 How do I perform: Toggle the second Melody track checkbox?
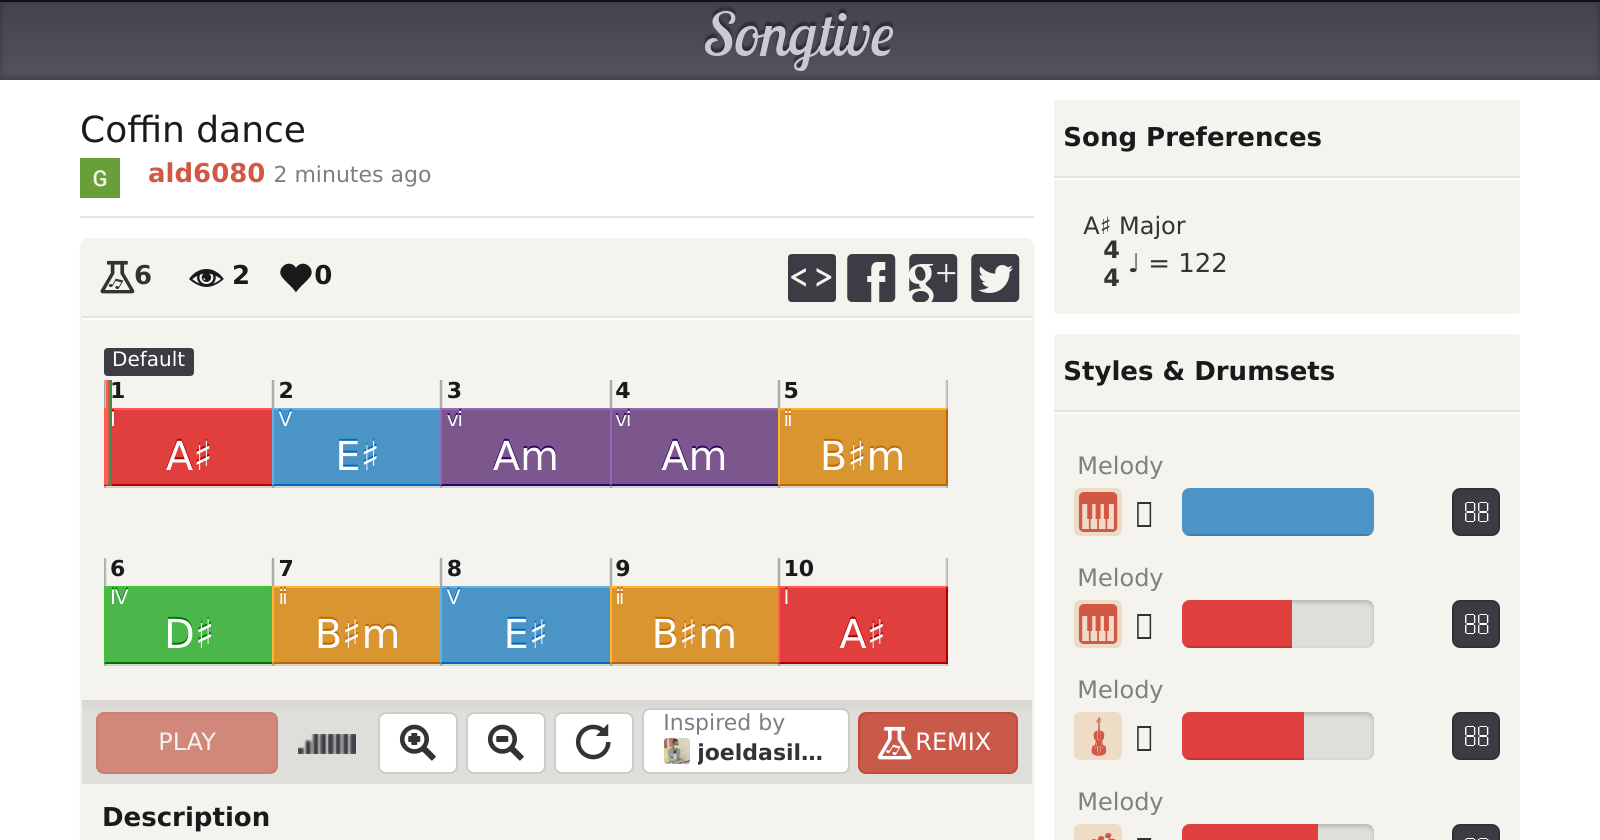[1145, 626]
